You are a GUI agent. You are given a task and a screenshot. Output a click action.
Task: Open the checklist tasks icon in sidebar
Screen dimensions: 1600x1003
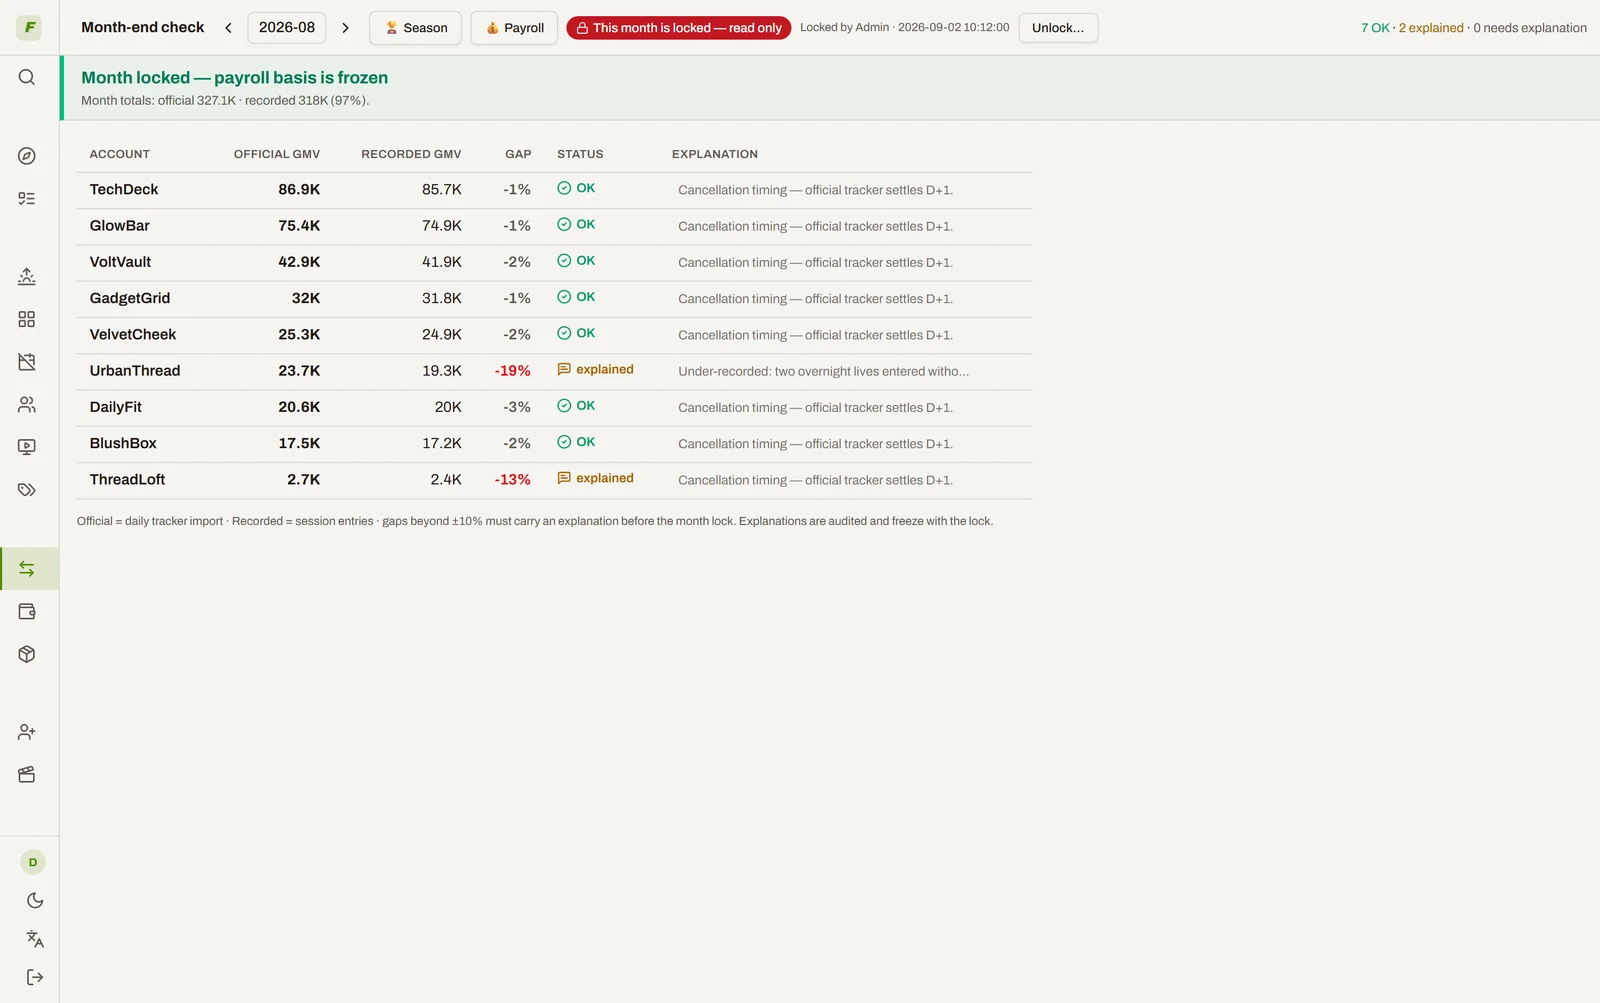click(x=27, y=198)
